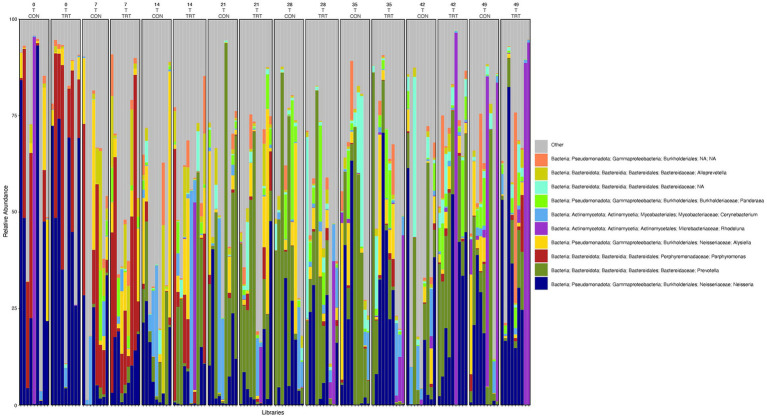The height and width of the screenshot is (417, 767).
Task: Click the first facet header '0 T CON'
Action: coord(34,10)
